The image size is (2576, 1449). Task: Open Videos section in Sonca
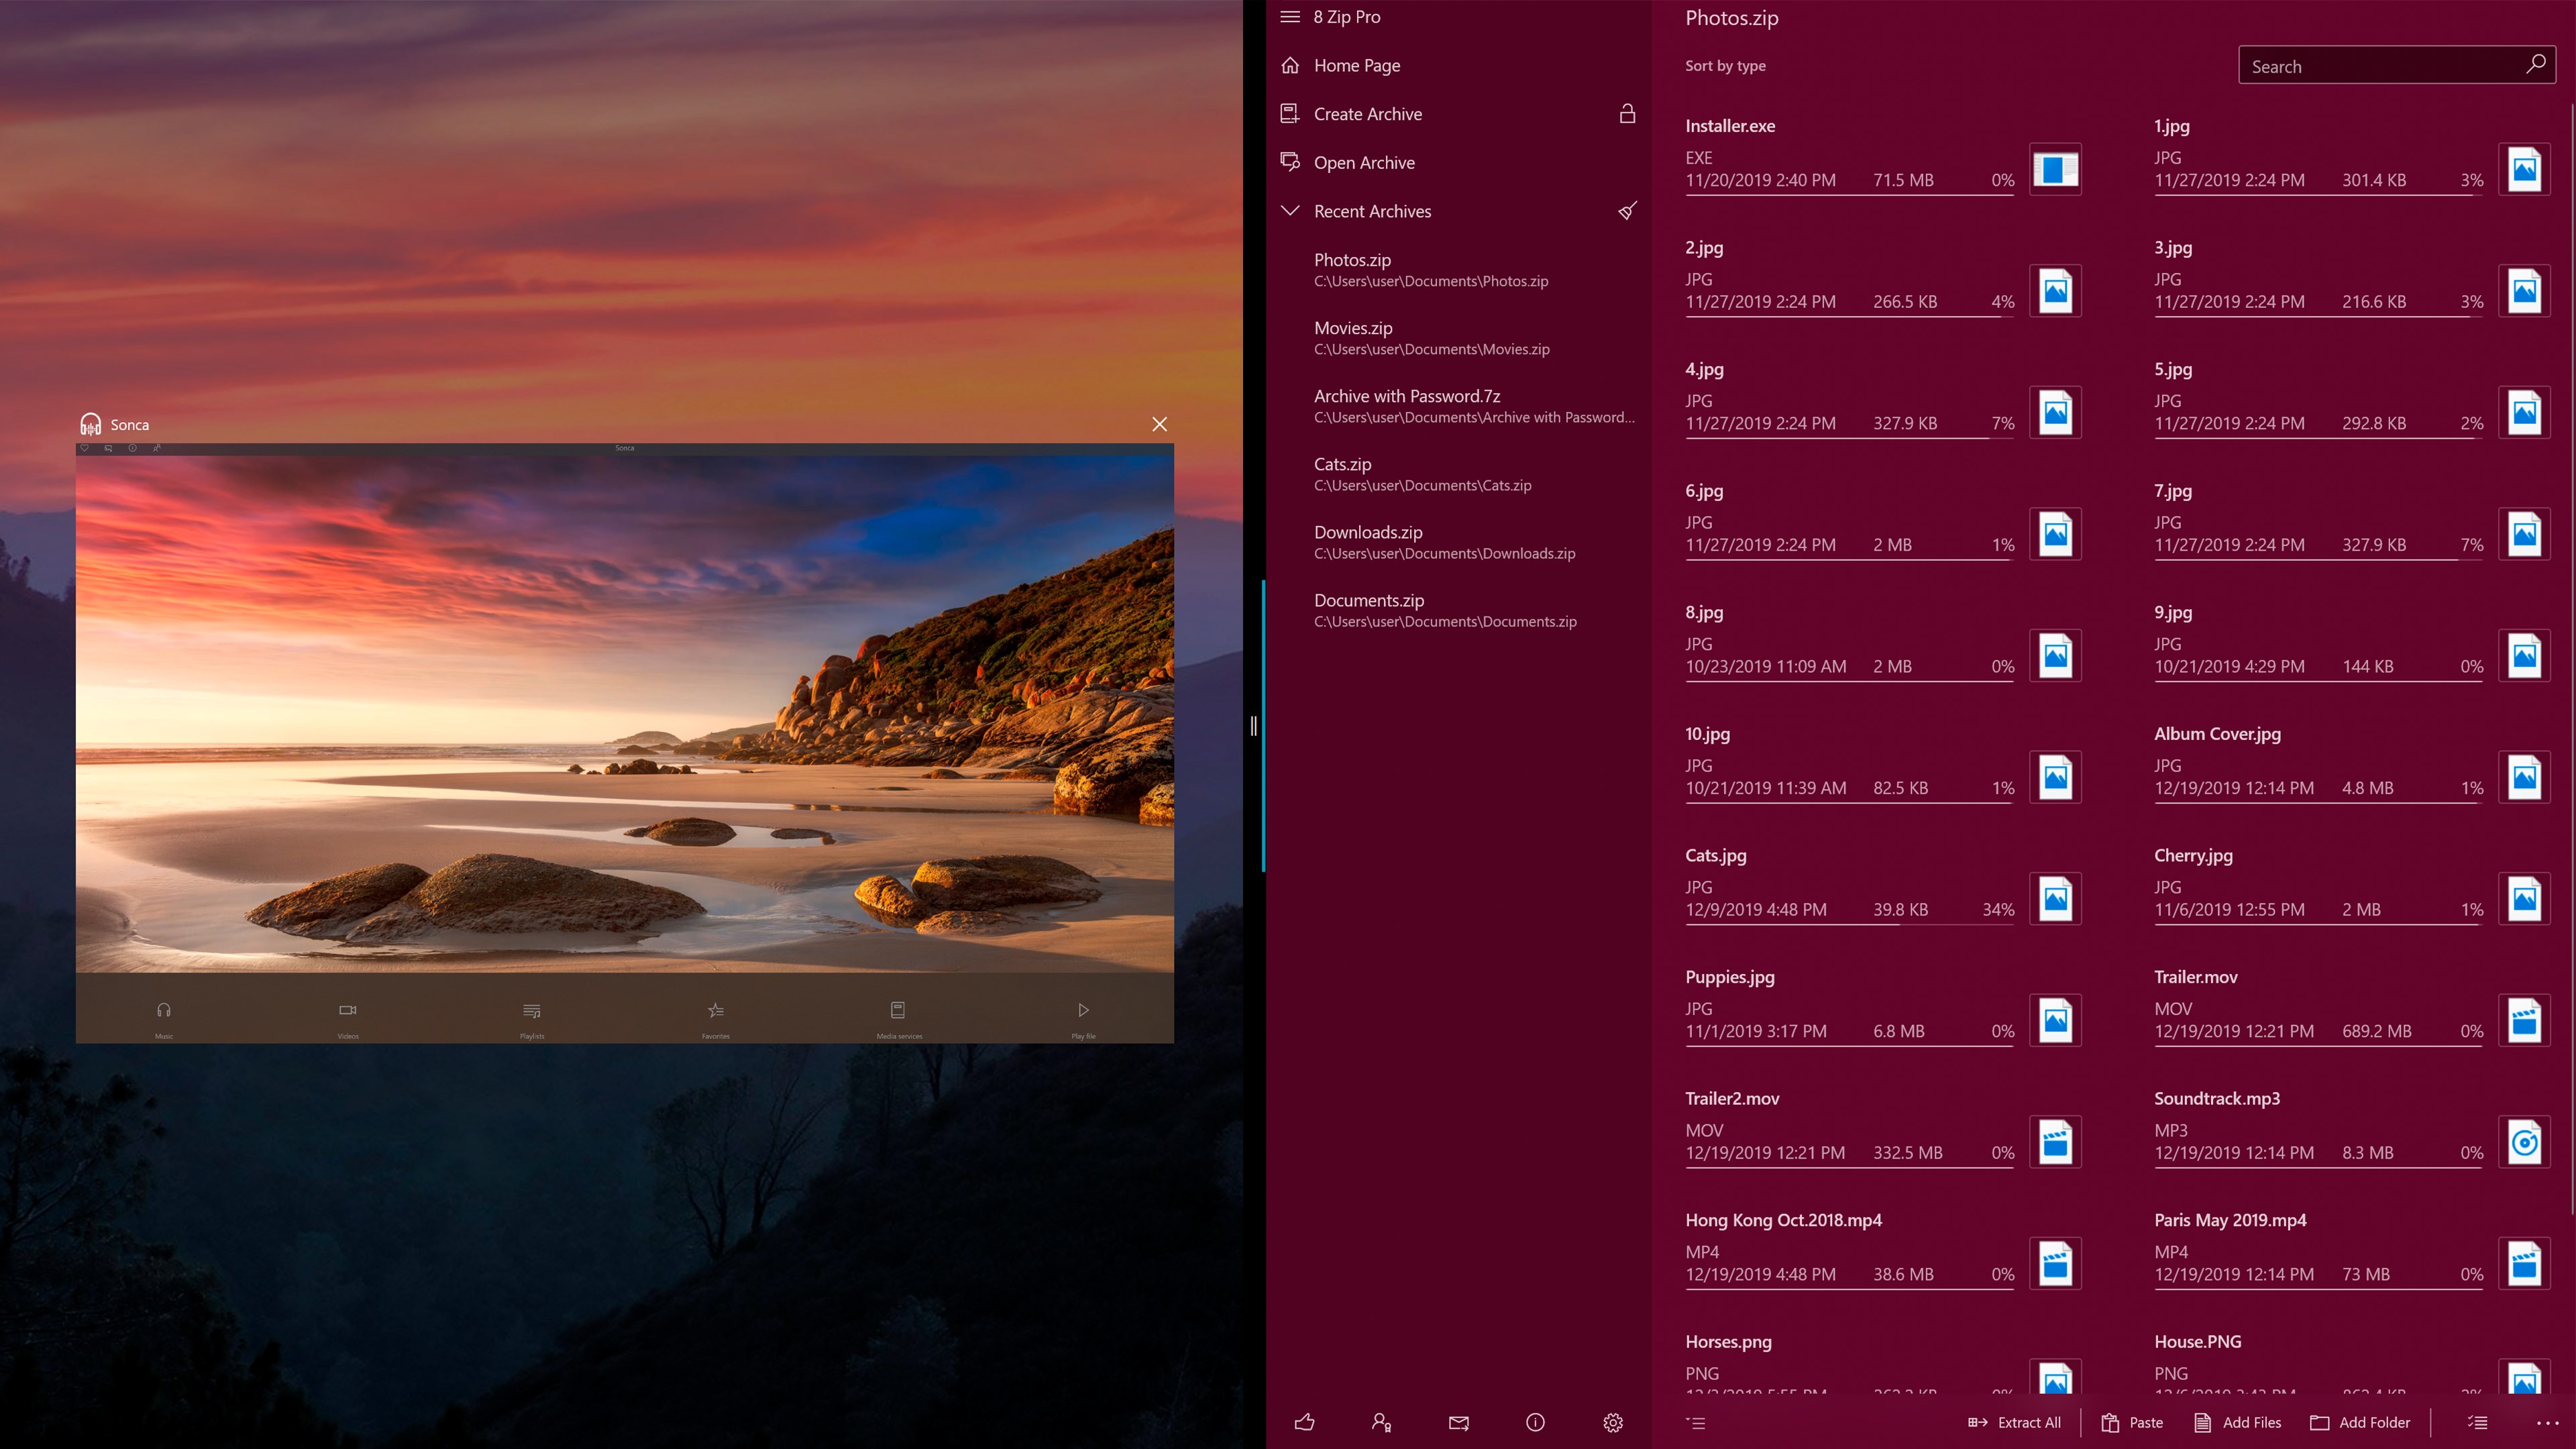tap(347, 1015)
